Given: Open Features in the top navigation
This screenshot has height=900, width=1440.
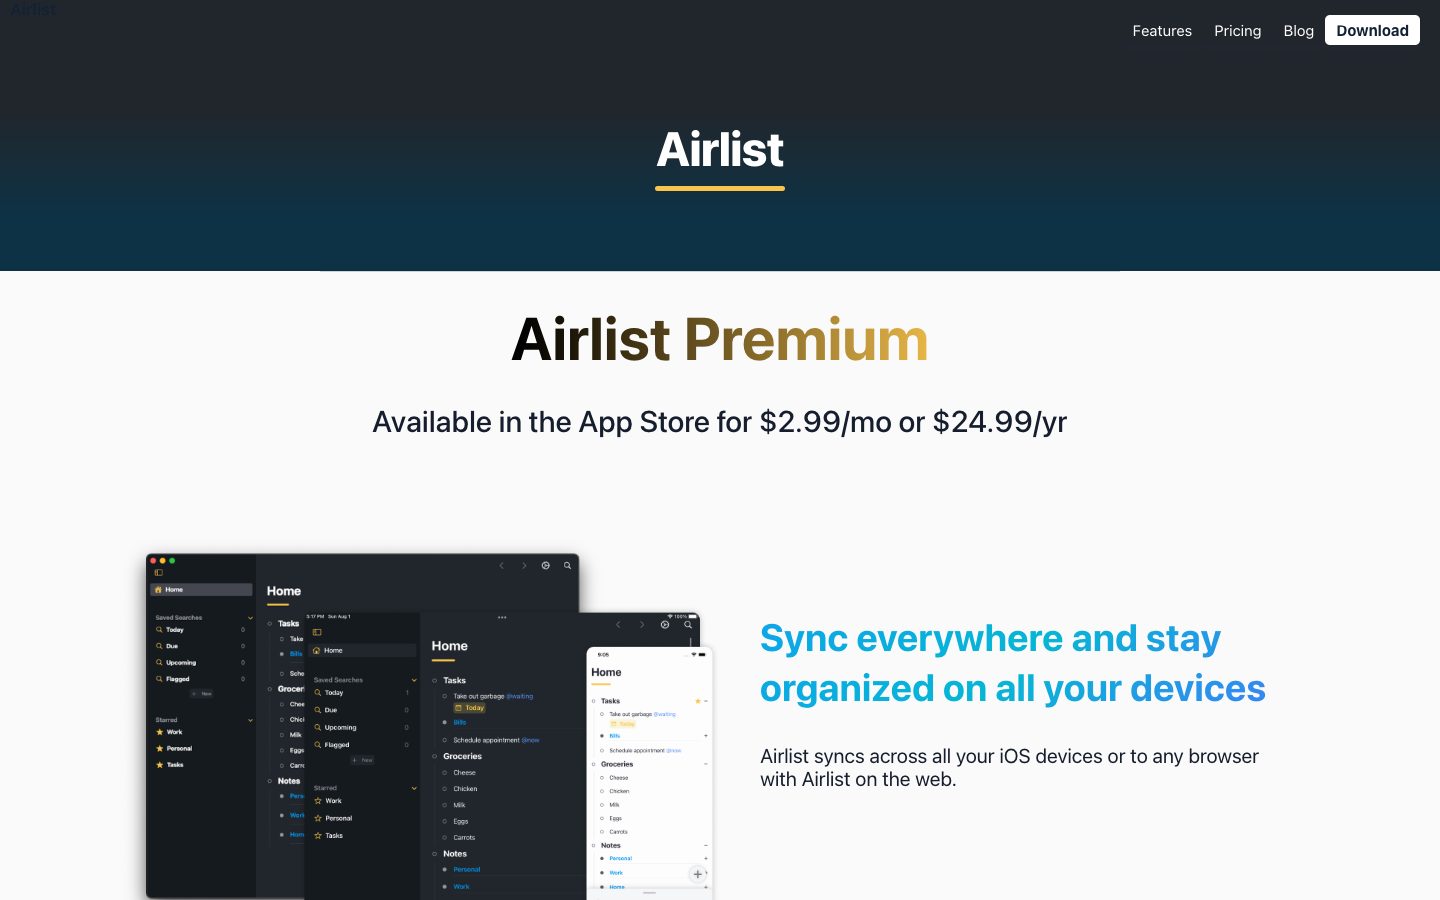Looking at the screenshot, I should [1162, 31].
